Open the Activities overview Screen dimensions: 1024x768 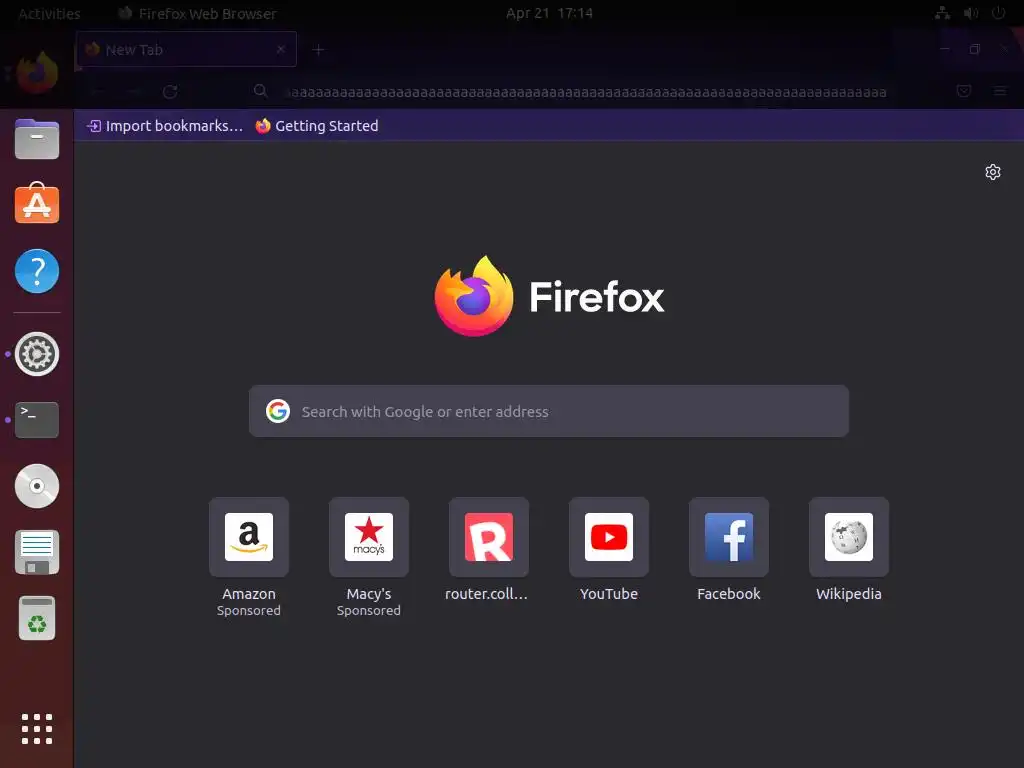(49, 14)
